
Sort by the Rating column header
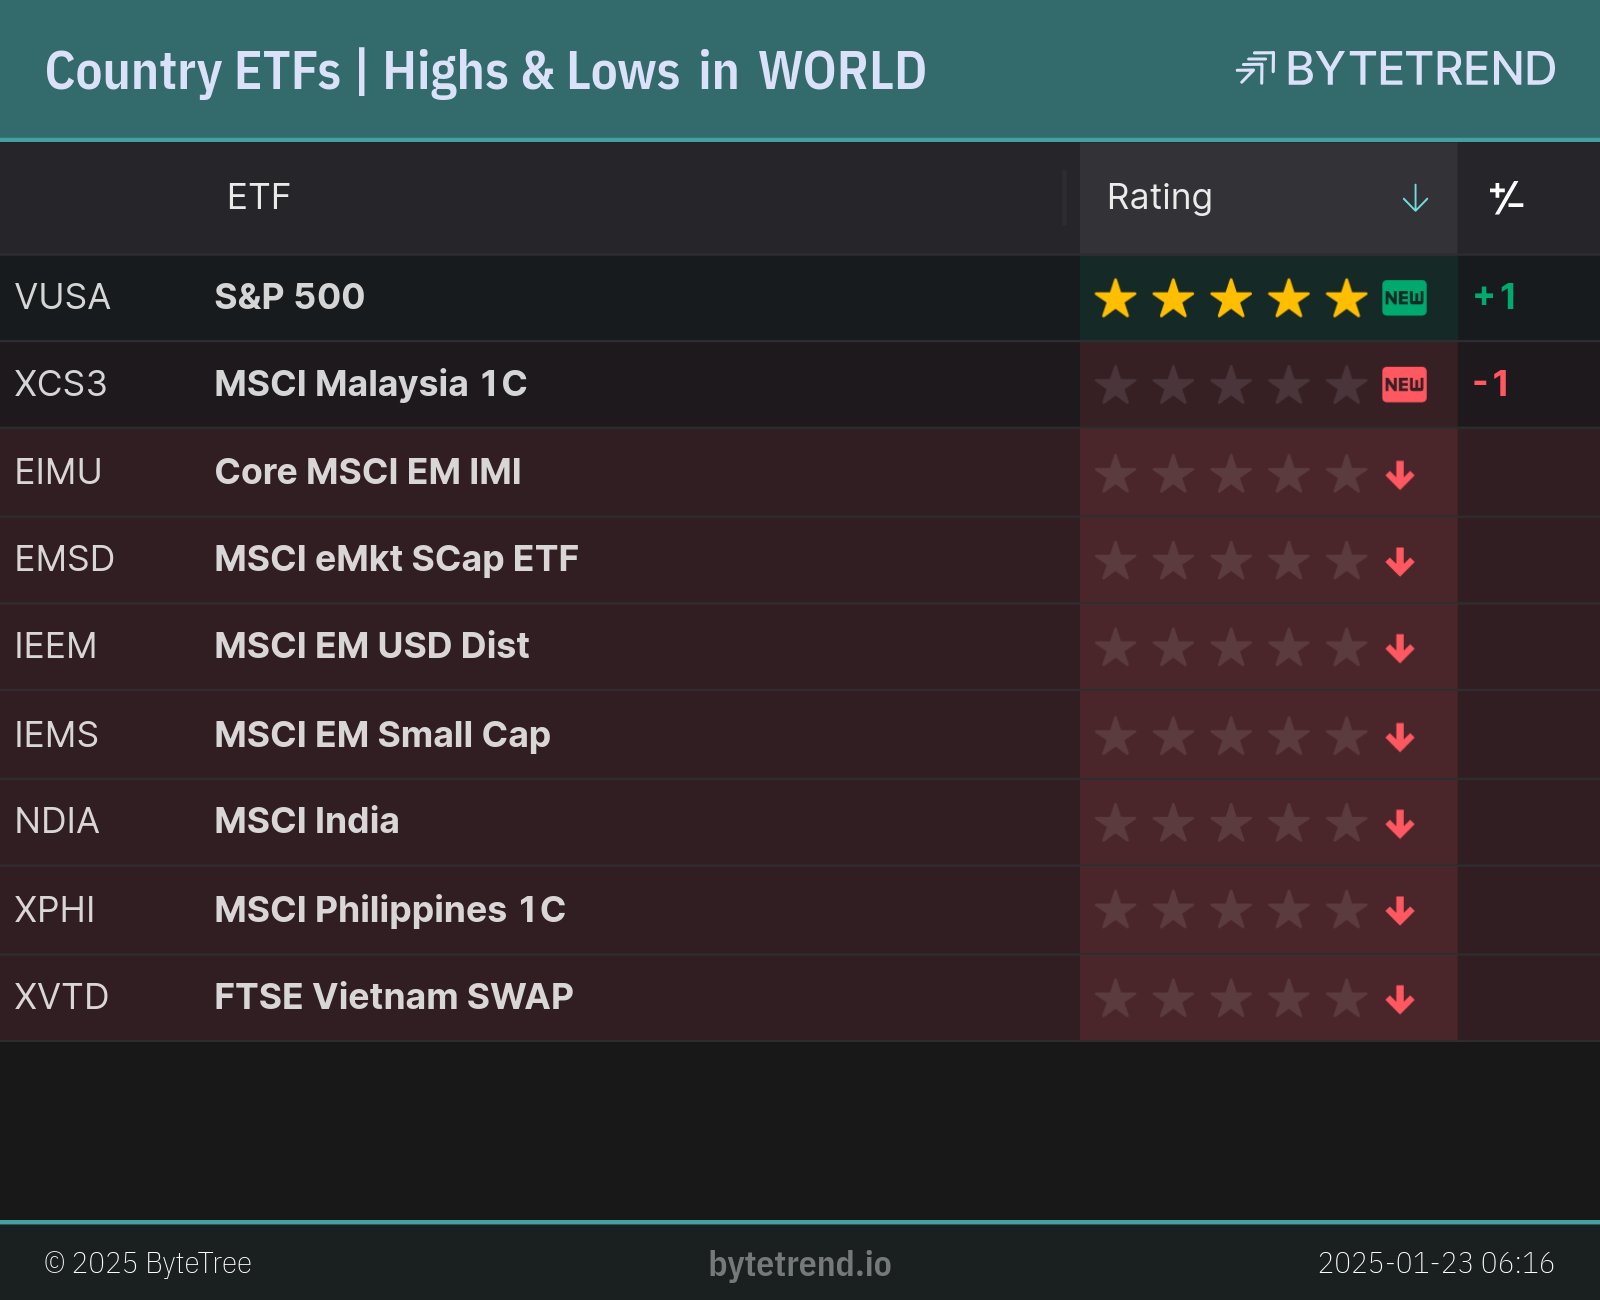click(x=1159, y=197)
